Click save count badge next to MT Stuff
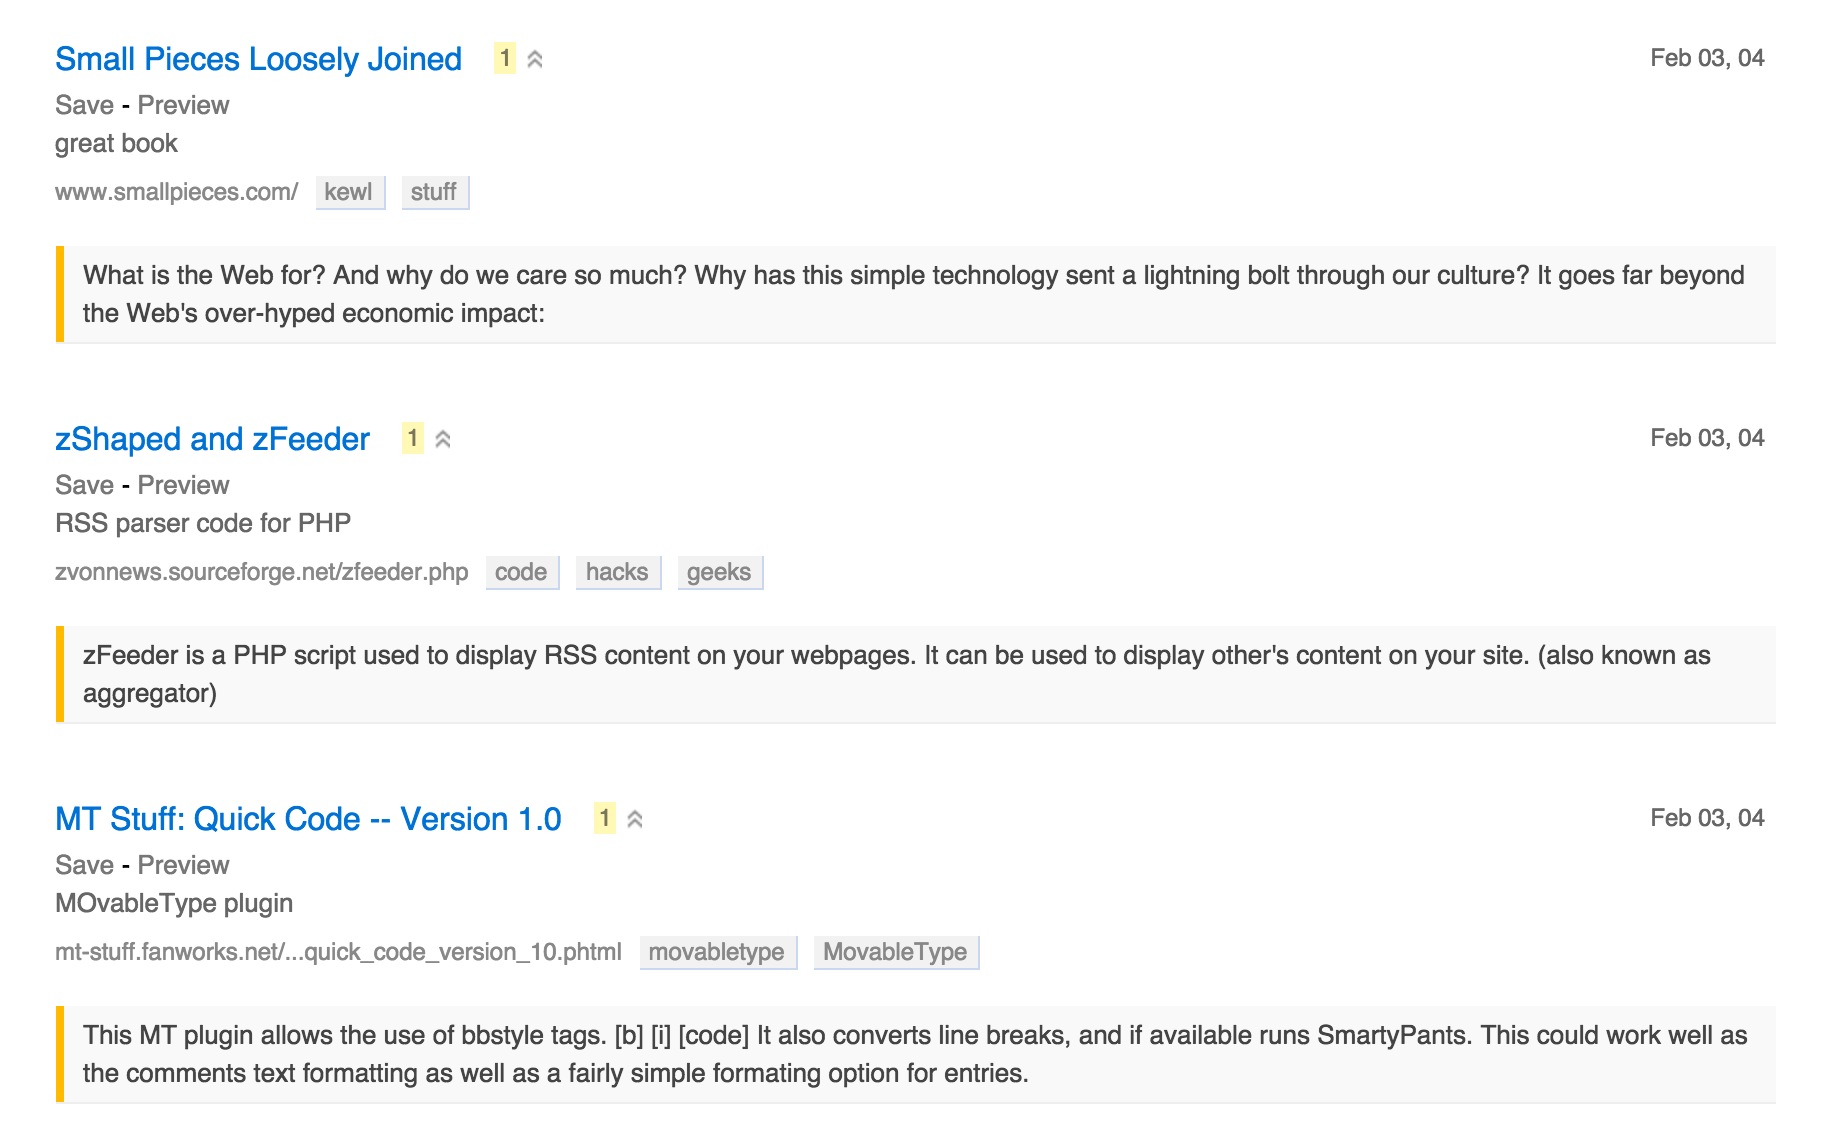 (x=604, y=819)
